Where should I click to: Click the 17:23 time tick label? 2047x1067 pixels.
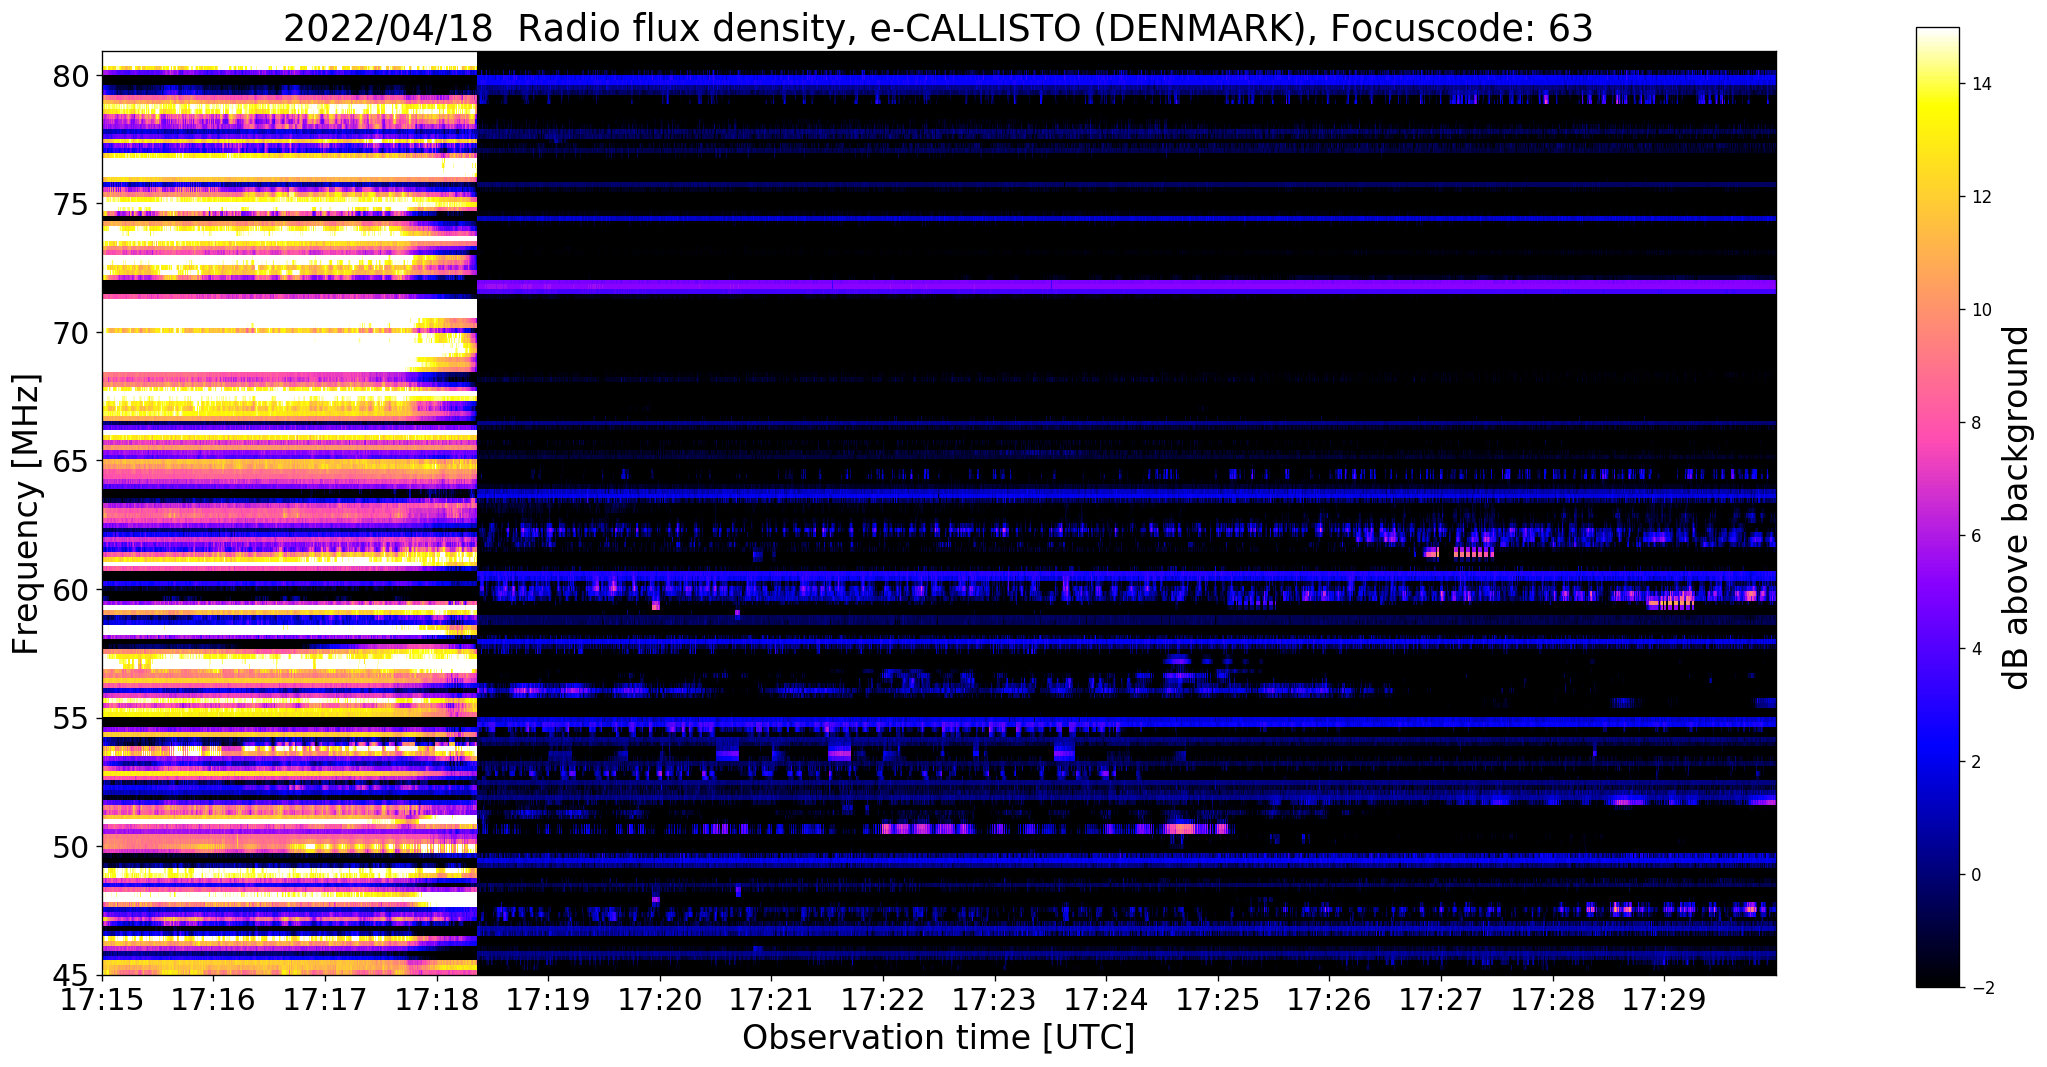point(994,1000)
